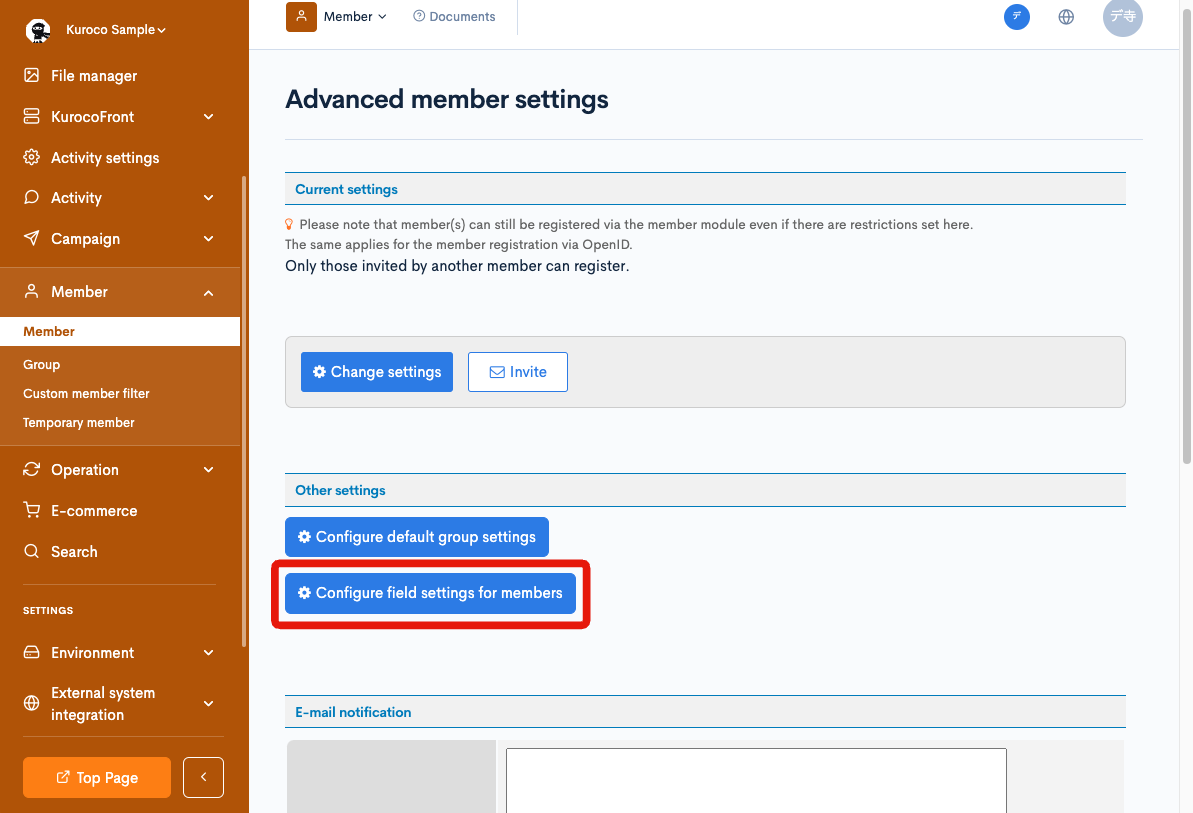
Task: Click the Campaign megaphone icon
Action: pyautogui.click(x=30, y=238)
